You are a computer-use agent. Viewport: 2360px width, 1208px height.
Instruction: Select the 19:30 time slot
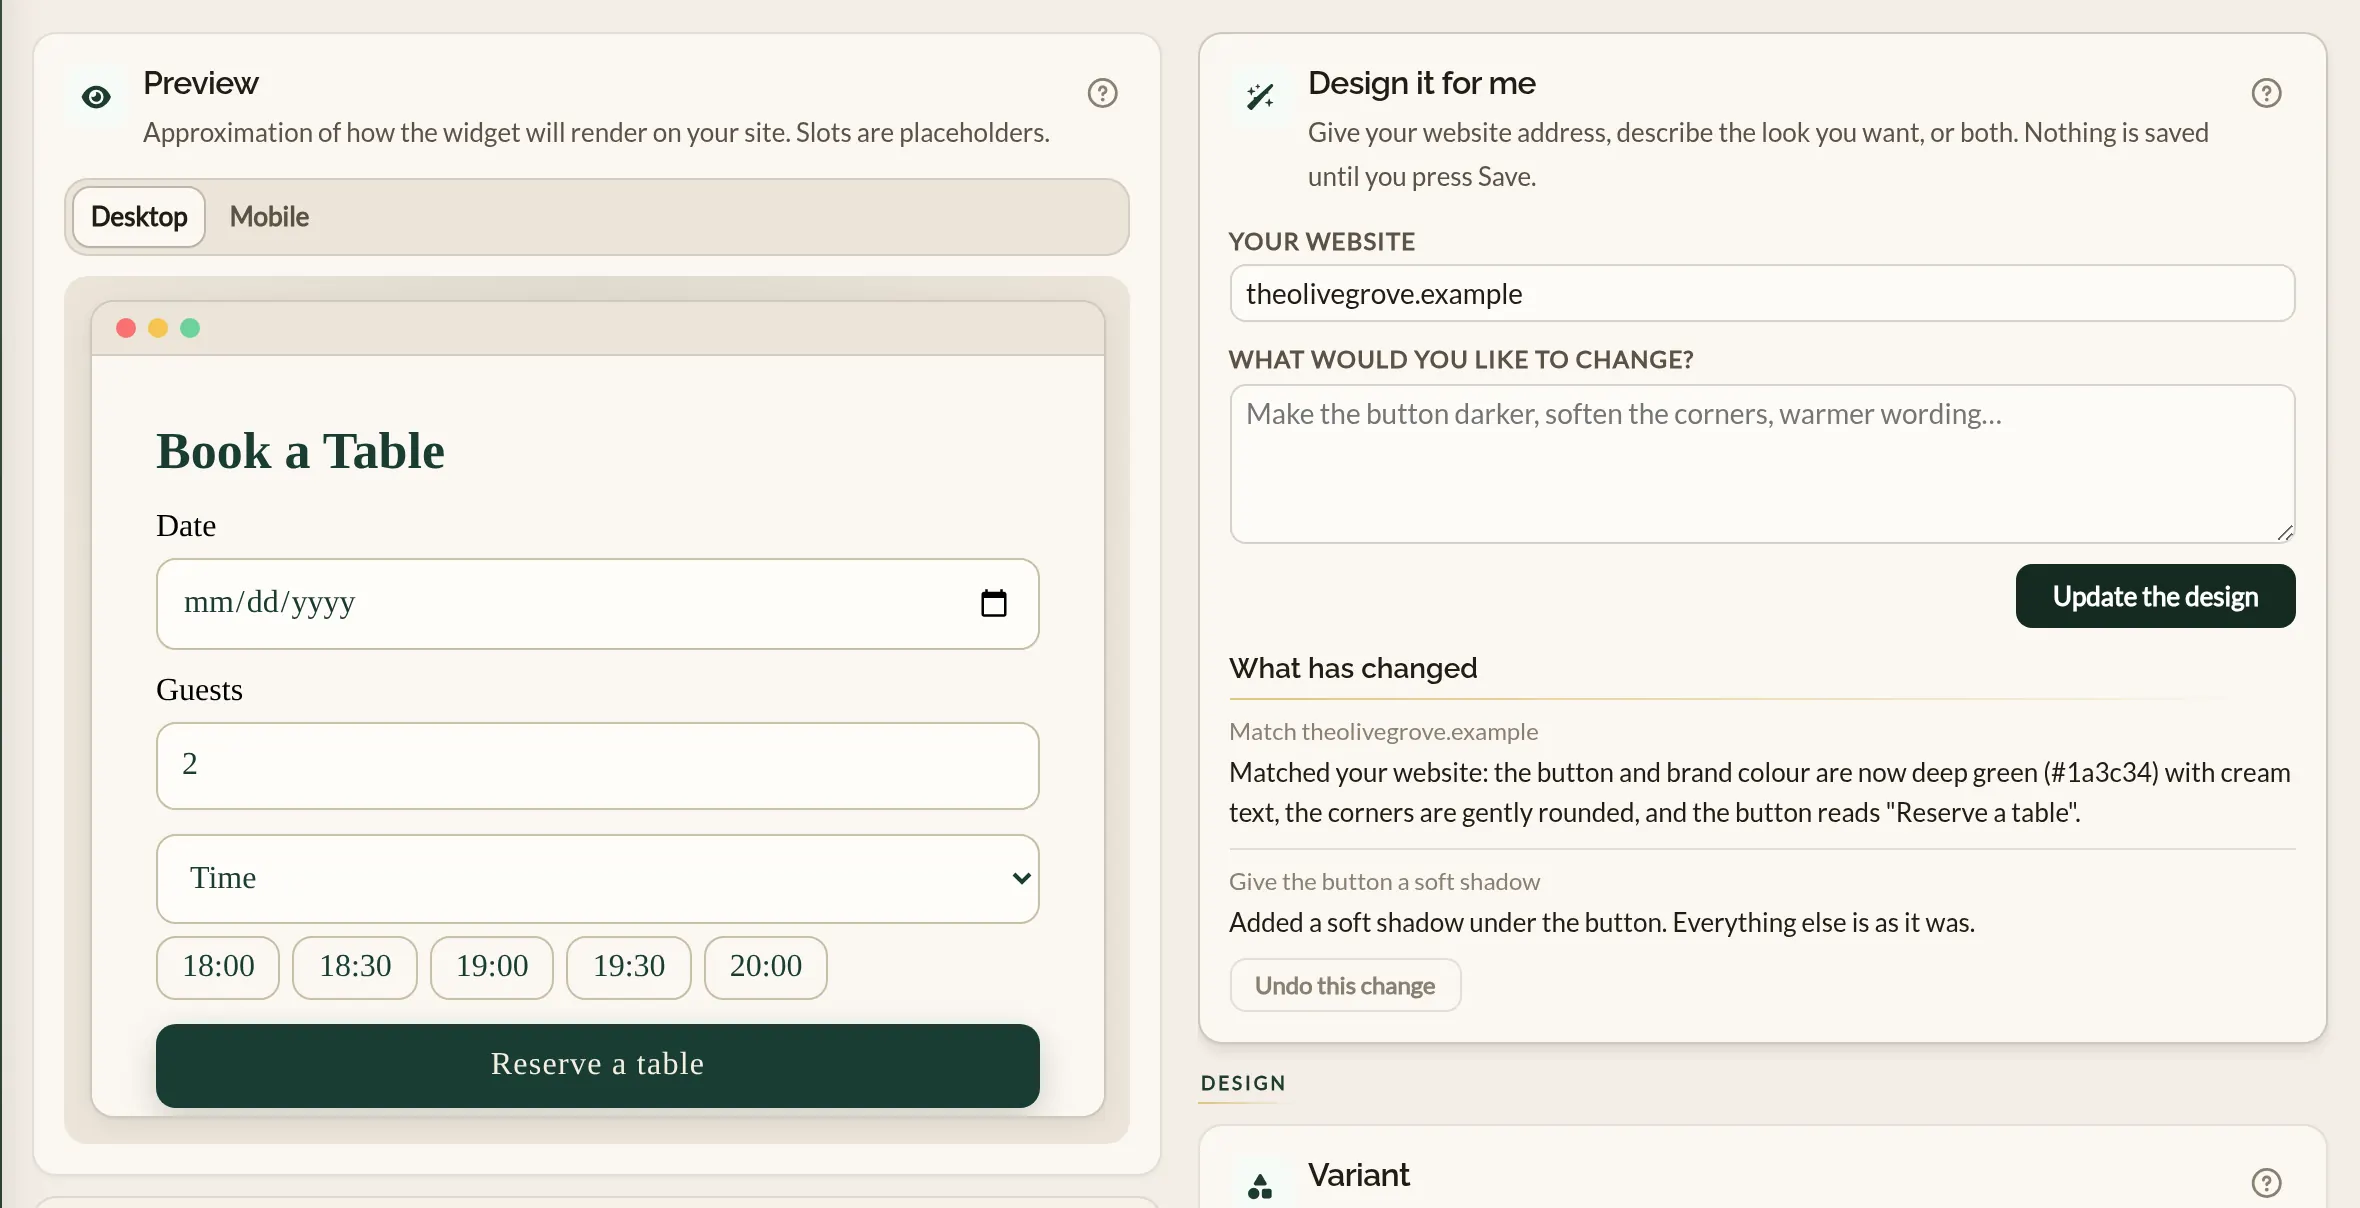click(629, 967)
